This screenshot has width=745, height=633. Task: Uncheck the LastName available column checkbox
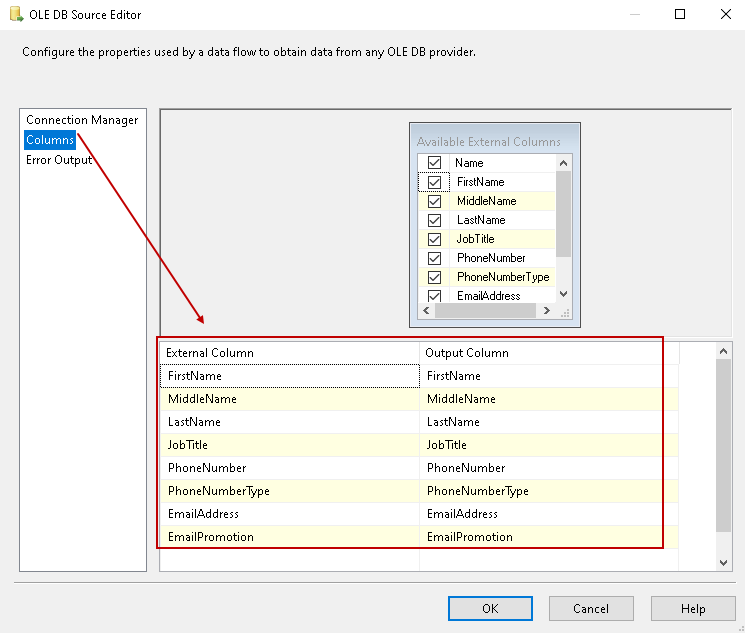point(434,220)
